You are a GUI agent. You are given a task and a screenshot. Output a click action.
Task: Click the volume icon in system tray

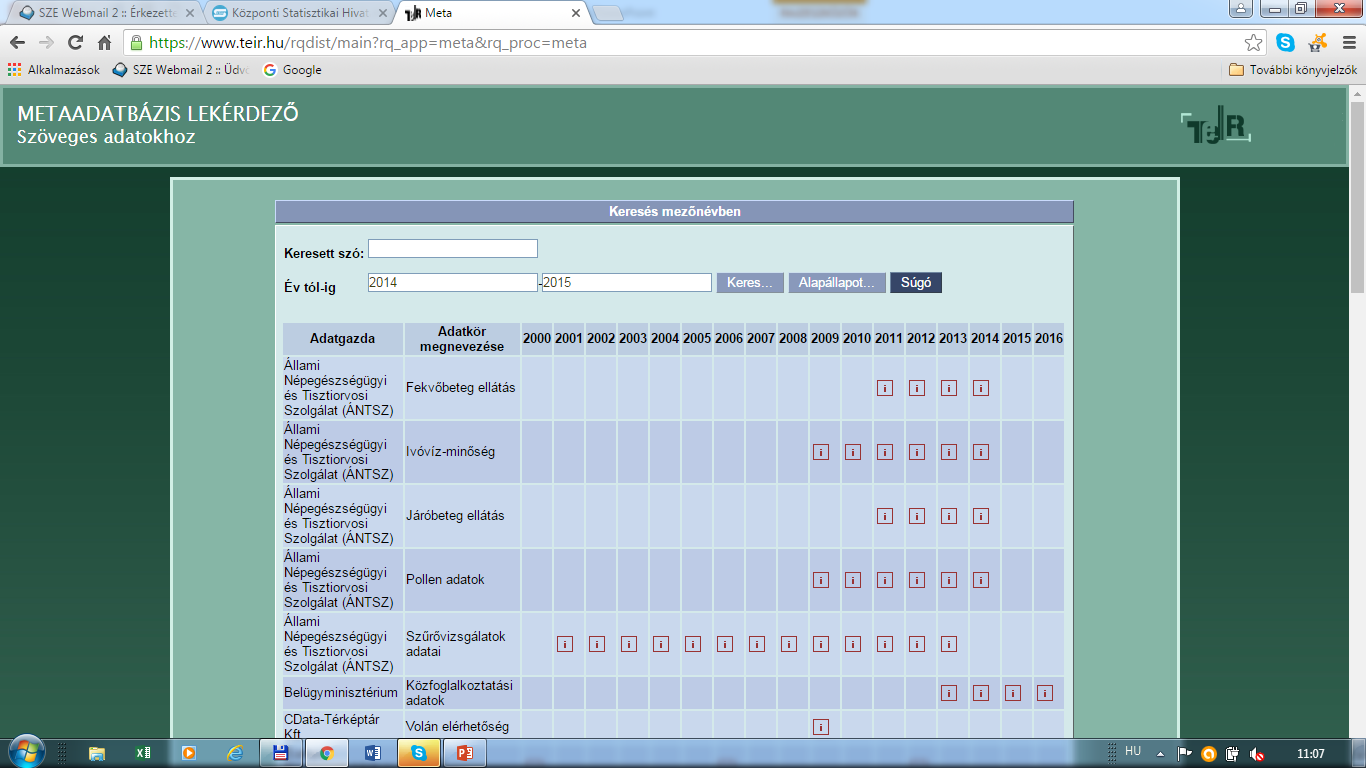(x=1257, y=753)
